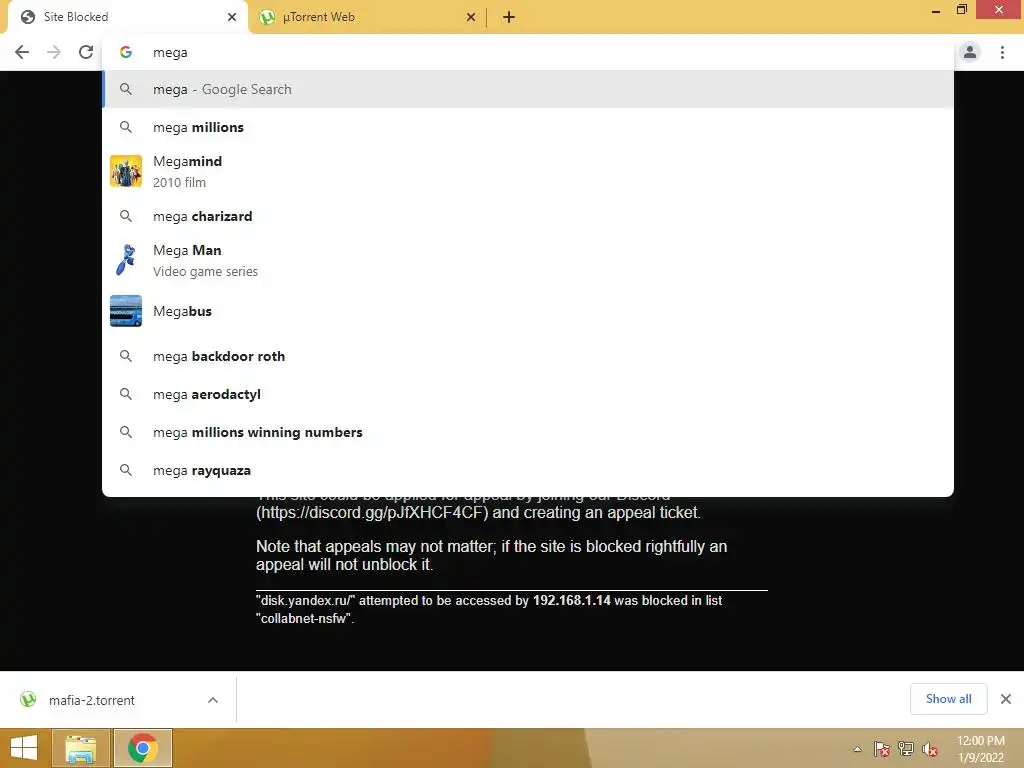Click Show all downloads button

pyautogui.click(x=948, y=699)
